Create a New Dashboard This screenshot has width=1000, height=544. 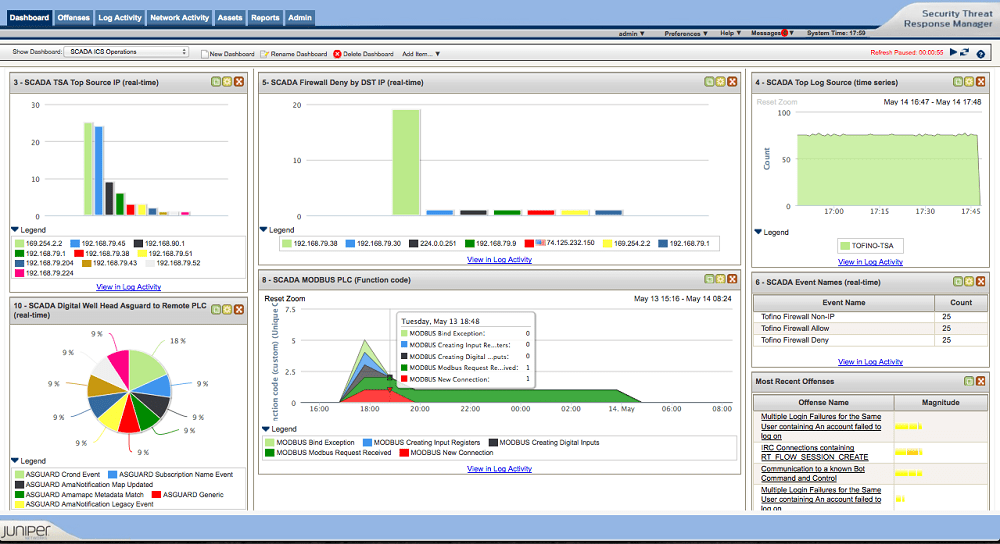(x=228, y=54)
